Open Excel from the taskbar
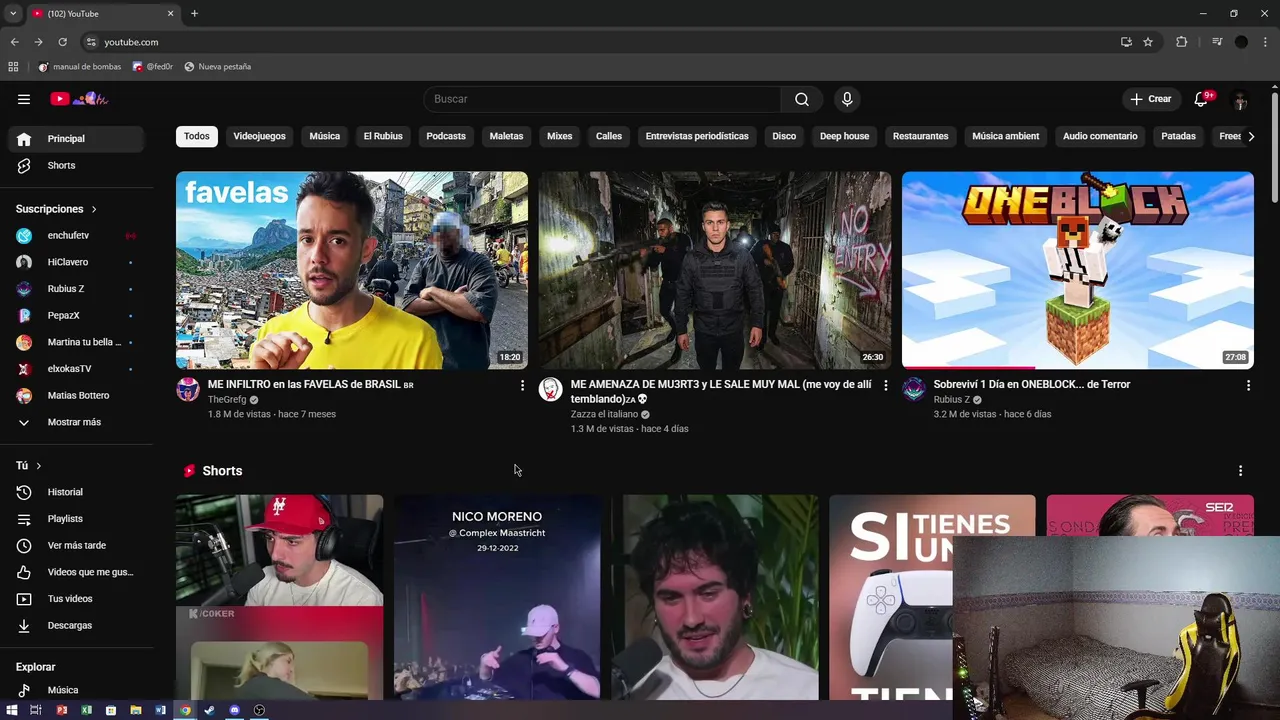This screenshot has width=1280, height=720. click(x=86, y=710)
